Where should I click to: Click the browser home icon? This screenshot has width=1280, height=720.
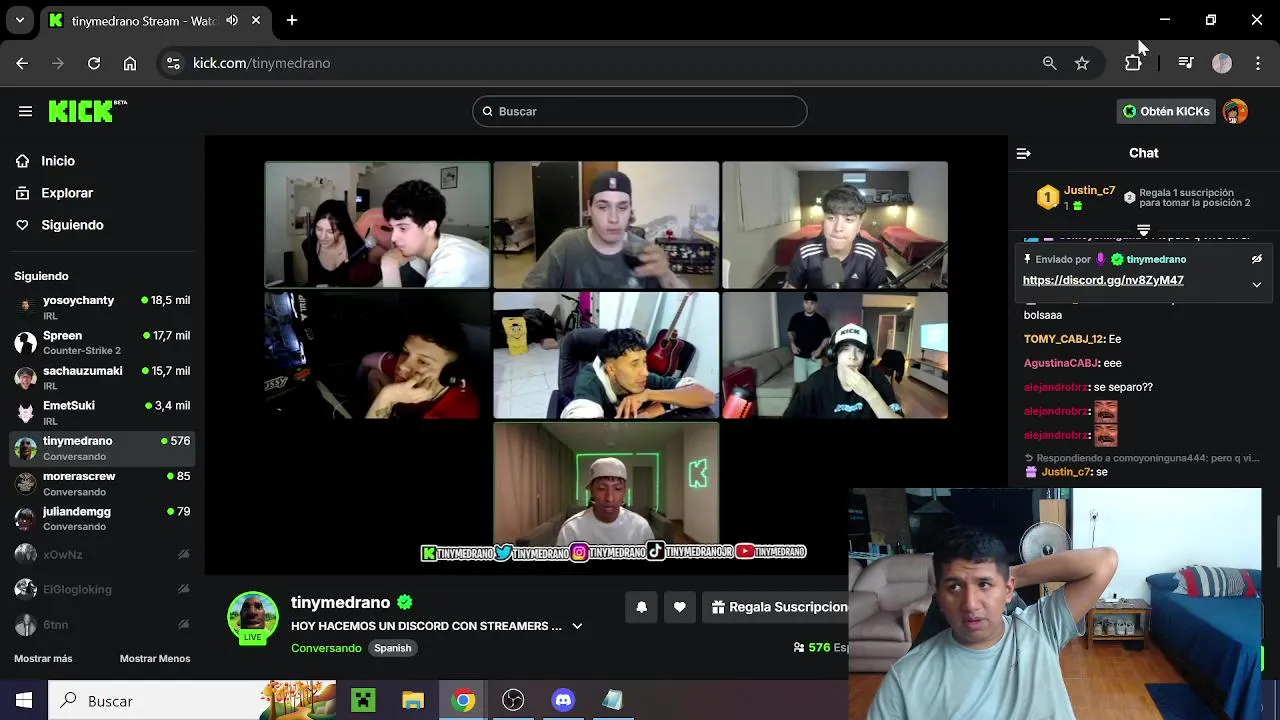130,63
